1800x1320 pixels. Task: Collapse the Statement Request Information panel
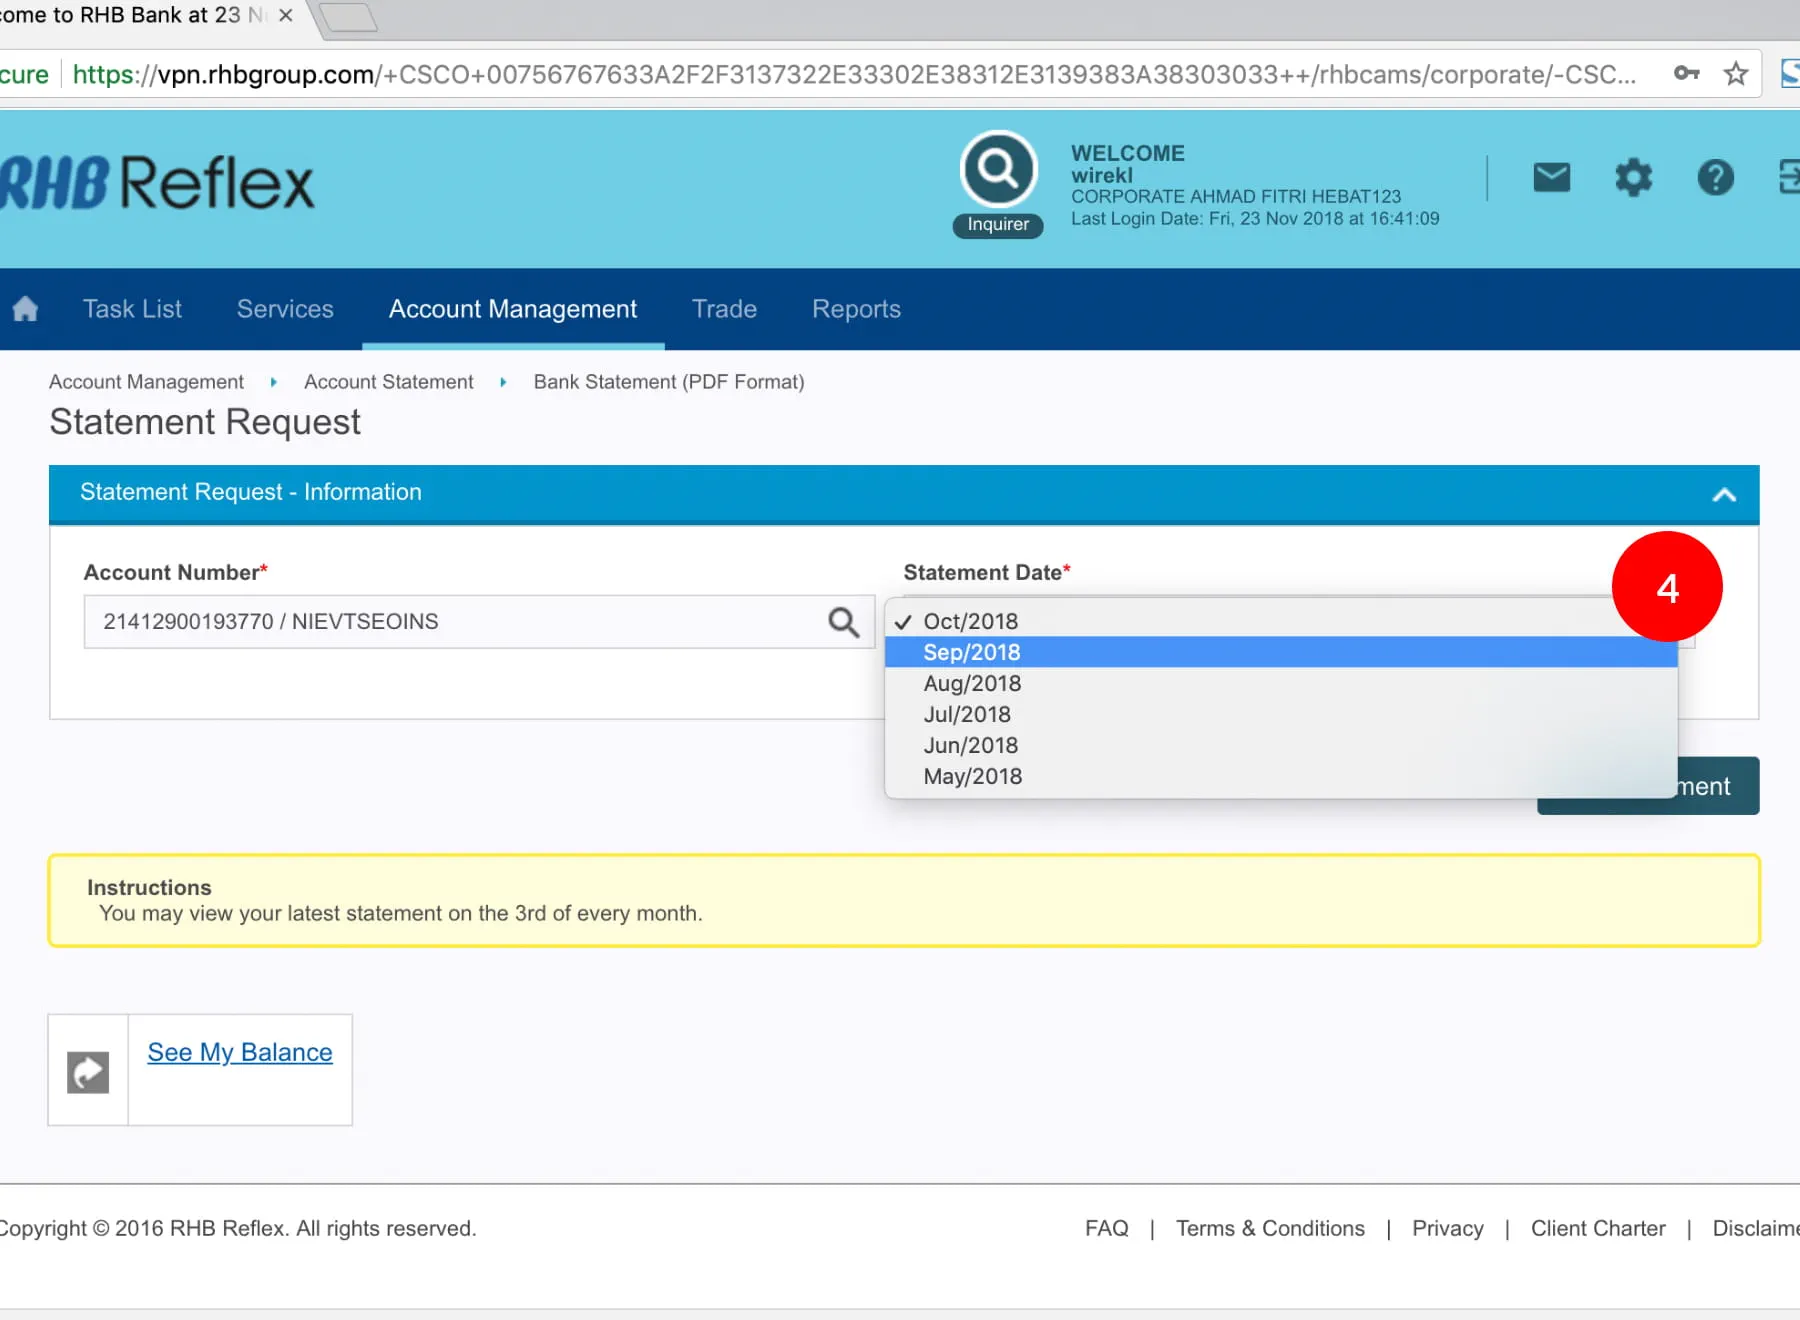click(1723, 494)
